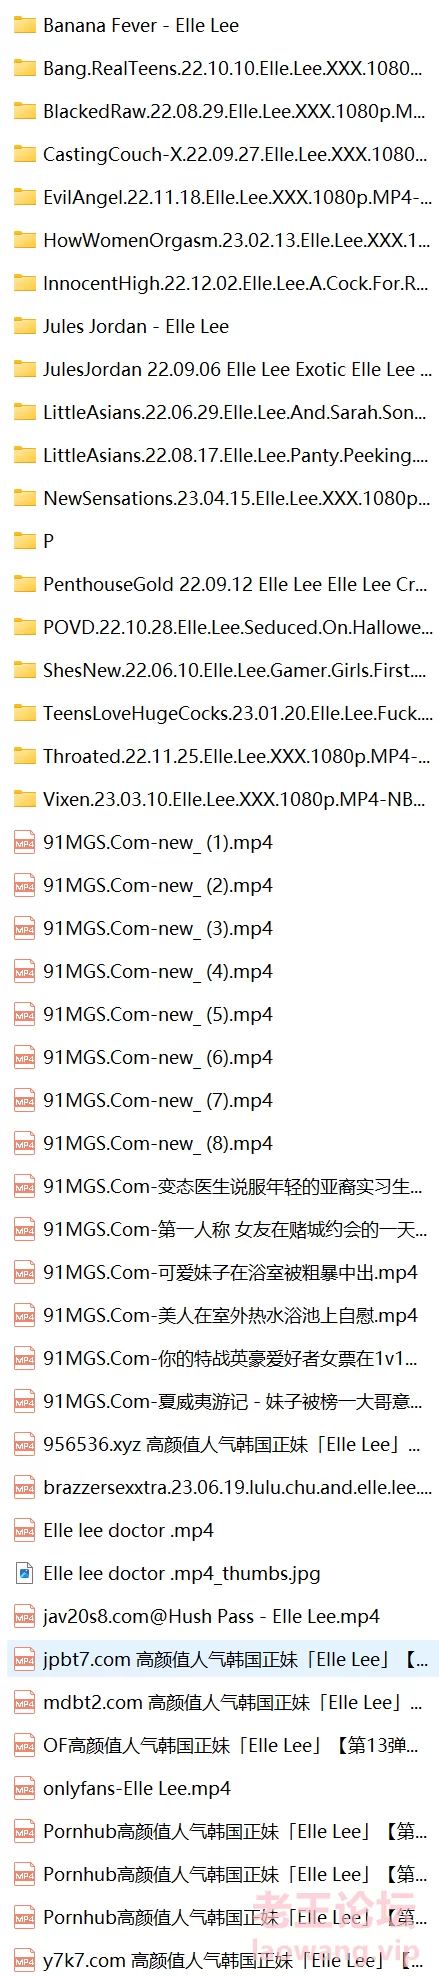Click the MP4 icon of 91MGS.Com-new_ (1).mp4
Screen dimensions: 439x1976
point(25,842)
